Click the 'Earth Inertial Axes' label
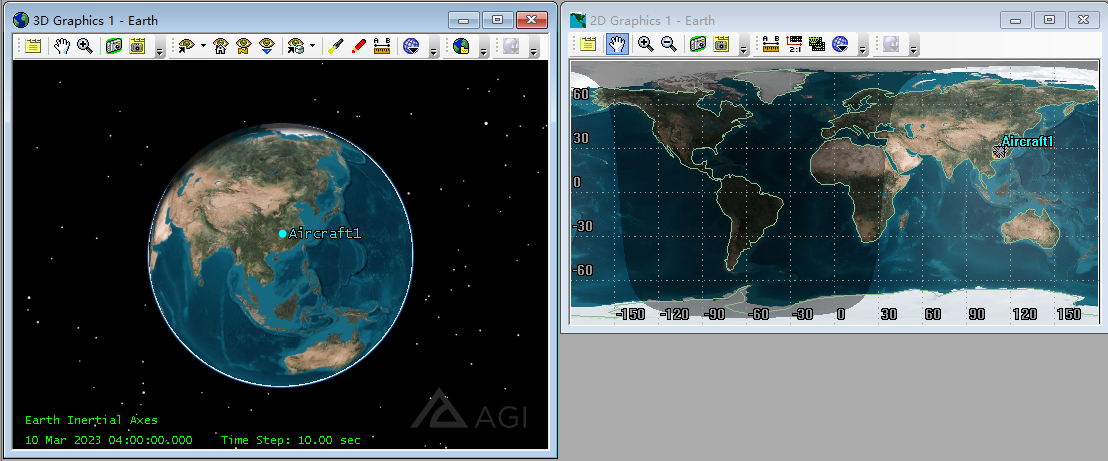1108x461 pixels. [x=91, y=420]
